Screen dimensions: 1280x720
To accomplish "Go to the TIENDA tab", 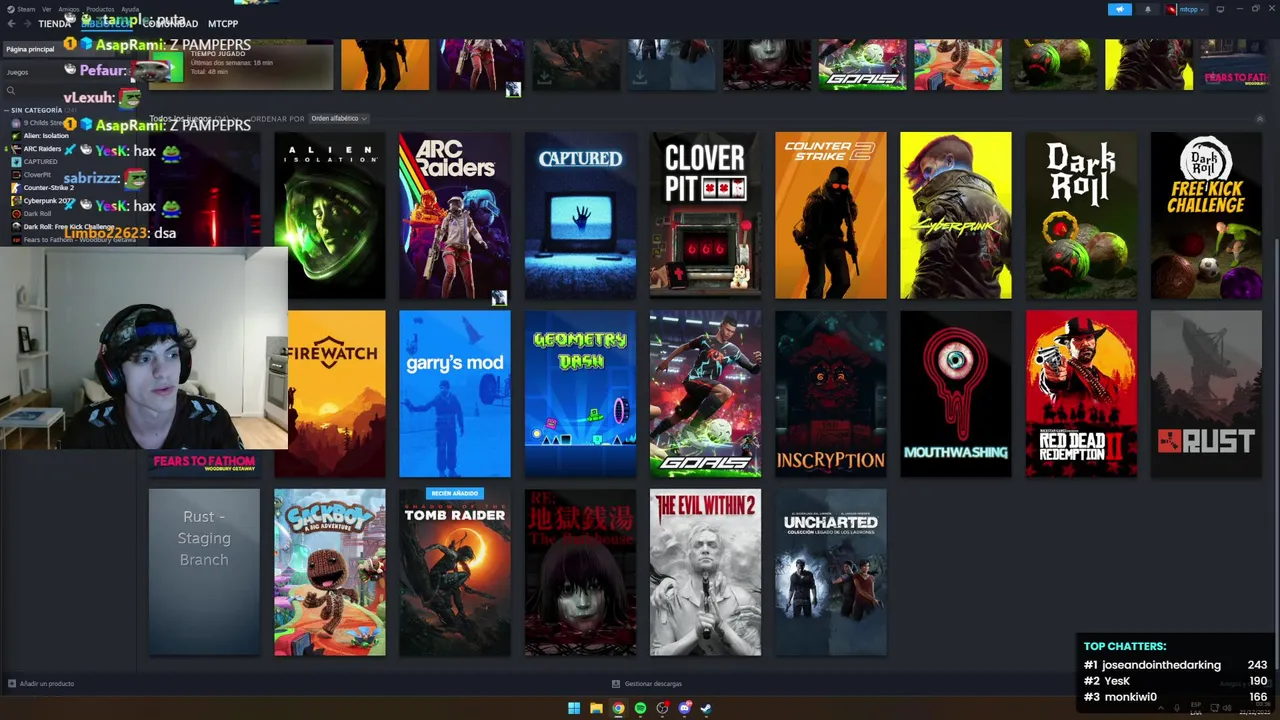I will (55, 23).
